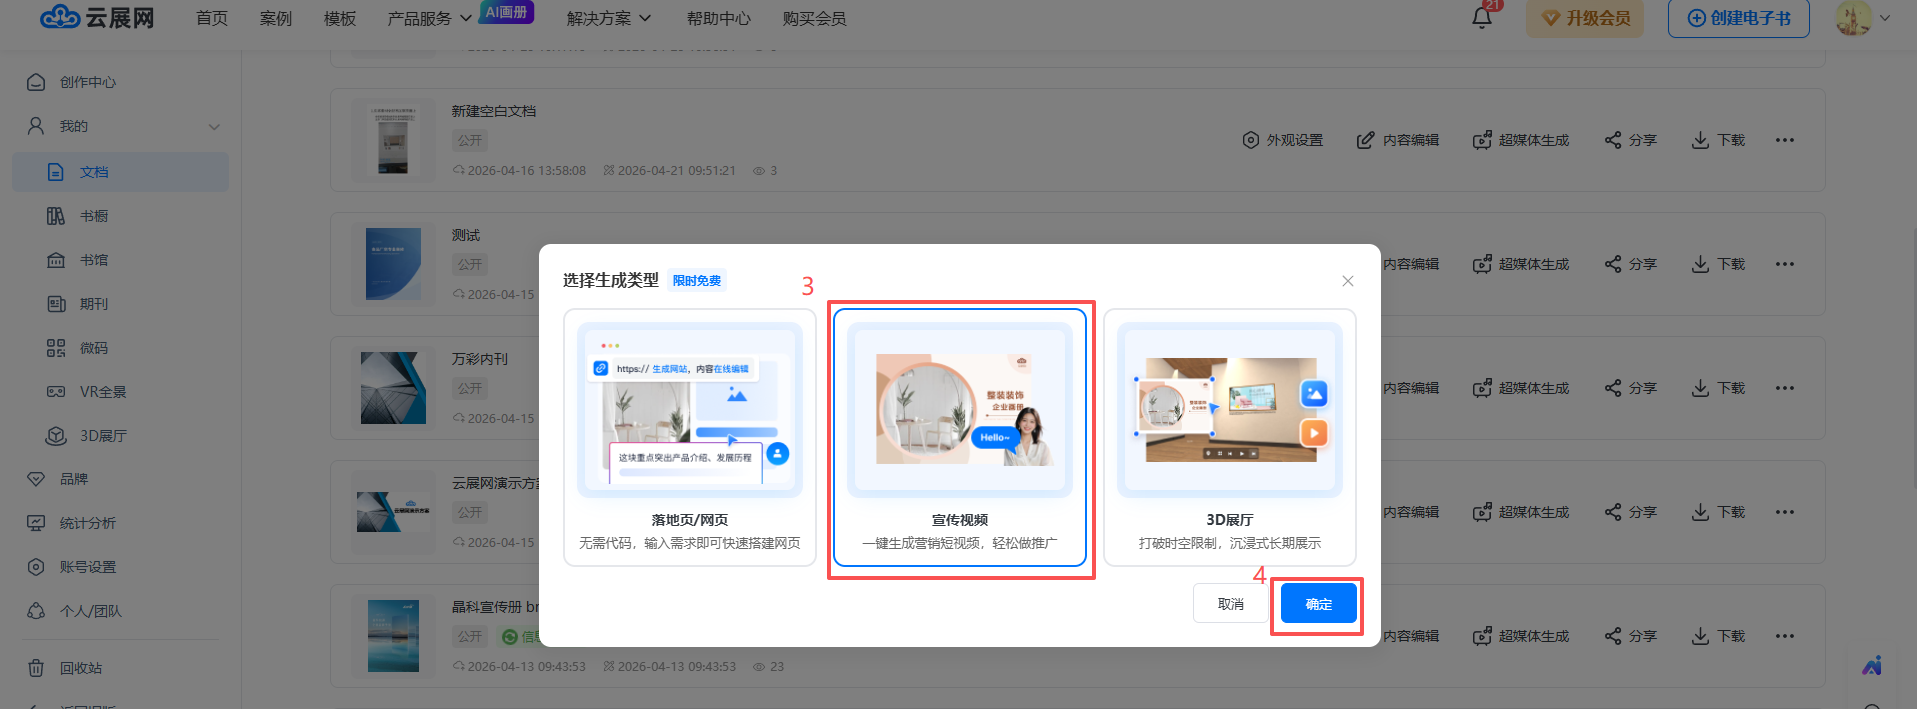Select the 3D展厅 generation type card
The height and width of the screenshot is (709, 1917).
pyautogui.click(x=1229, y=437)
